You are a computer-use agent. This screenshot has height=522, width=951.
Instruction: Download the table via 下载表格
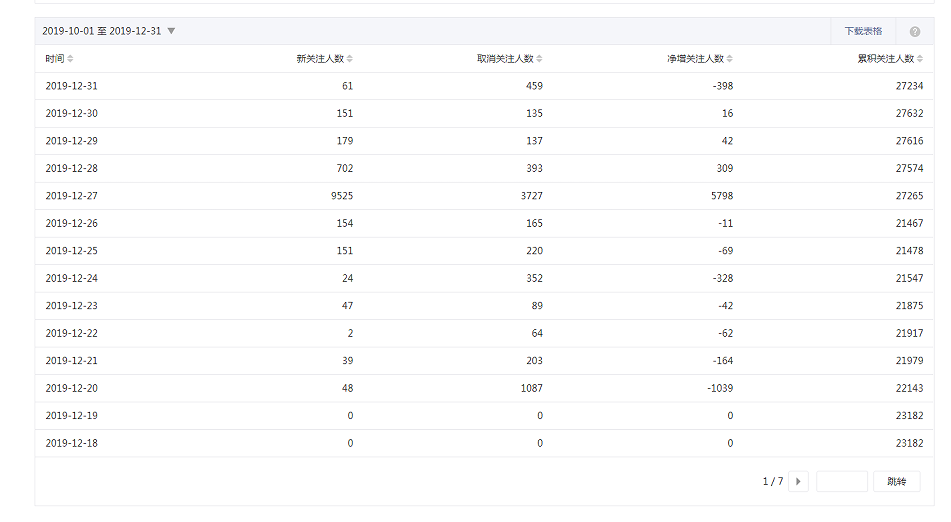(x=863, y=31)
